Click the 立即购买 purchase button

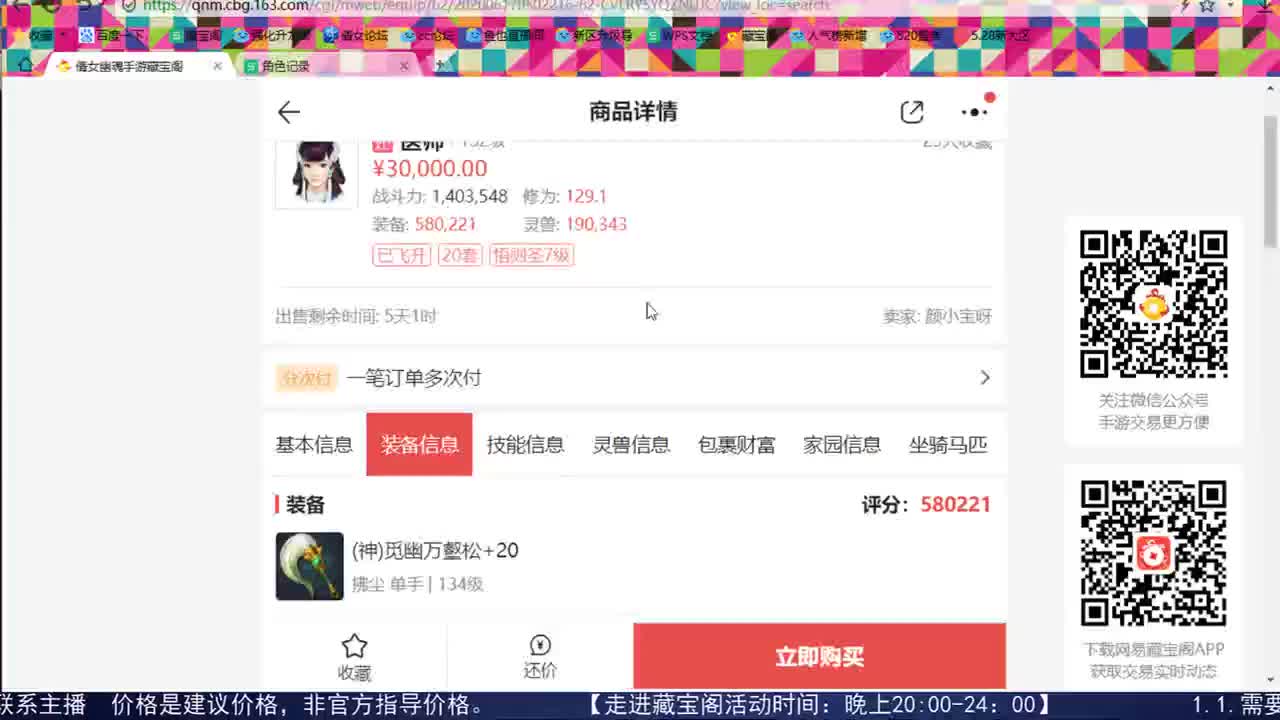(819, 656)
